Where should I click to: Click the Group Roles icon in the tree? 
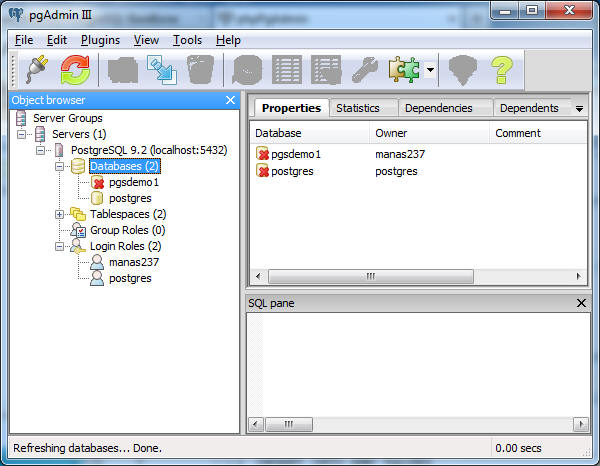pos(78,230)
